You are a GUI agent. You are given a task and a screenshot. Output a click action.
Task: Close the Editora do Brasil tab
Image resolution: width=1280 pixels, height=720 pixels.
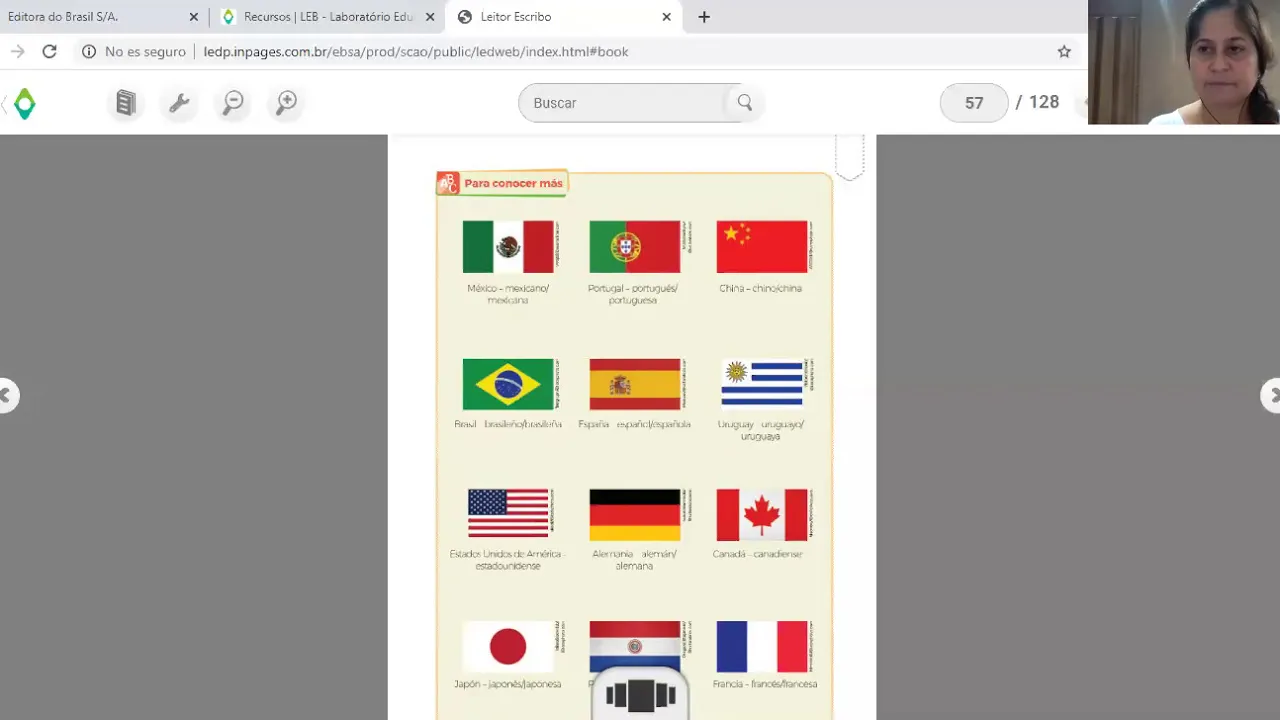(x=194, y=17)
